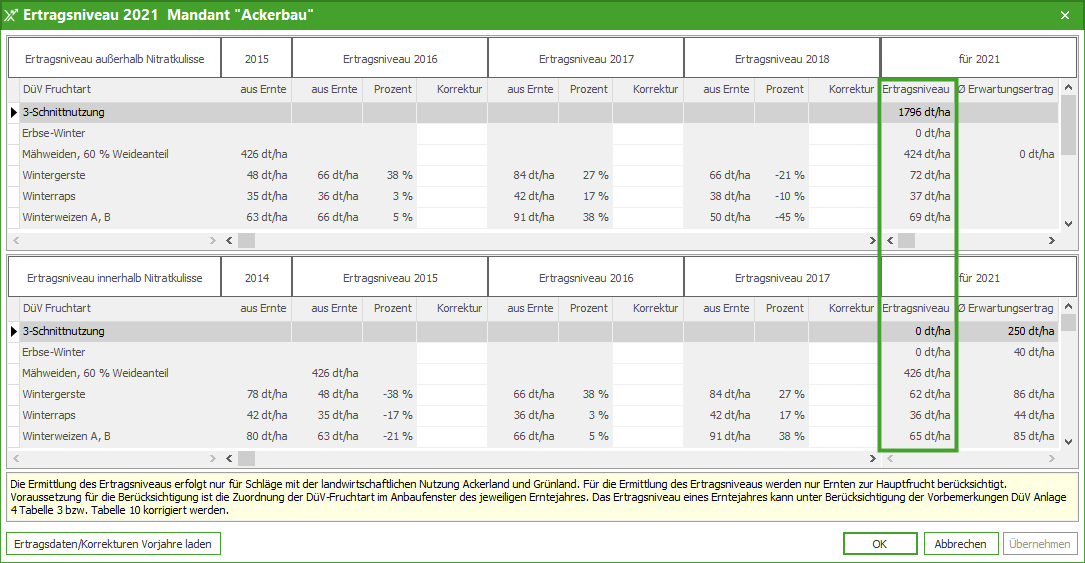Click row indicator arrow for lower 3-Schnittnutzung row
The image size is (1085, 563).
click(14, 331)
